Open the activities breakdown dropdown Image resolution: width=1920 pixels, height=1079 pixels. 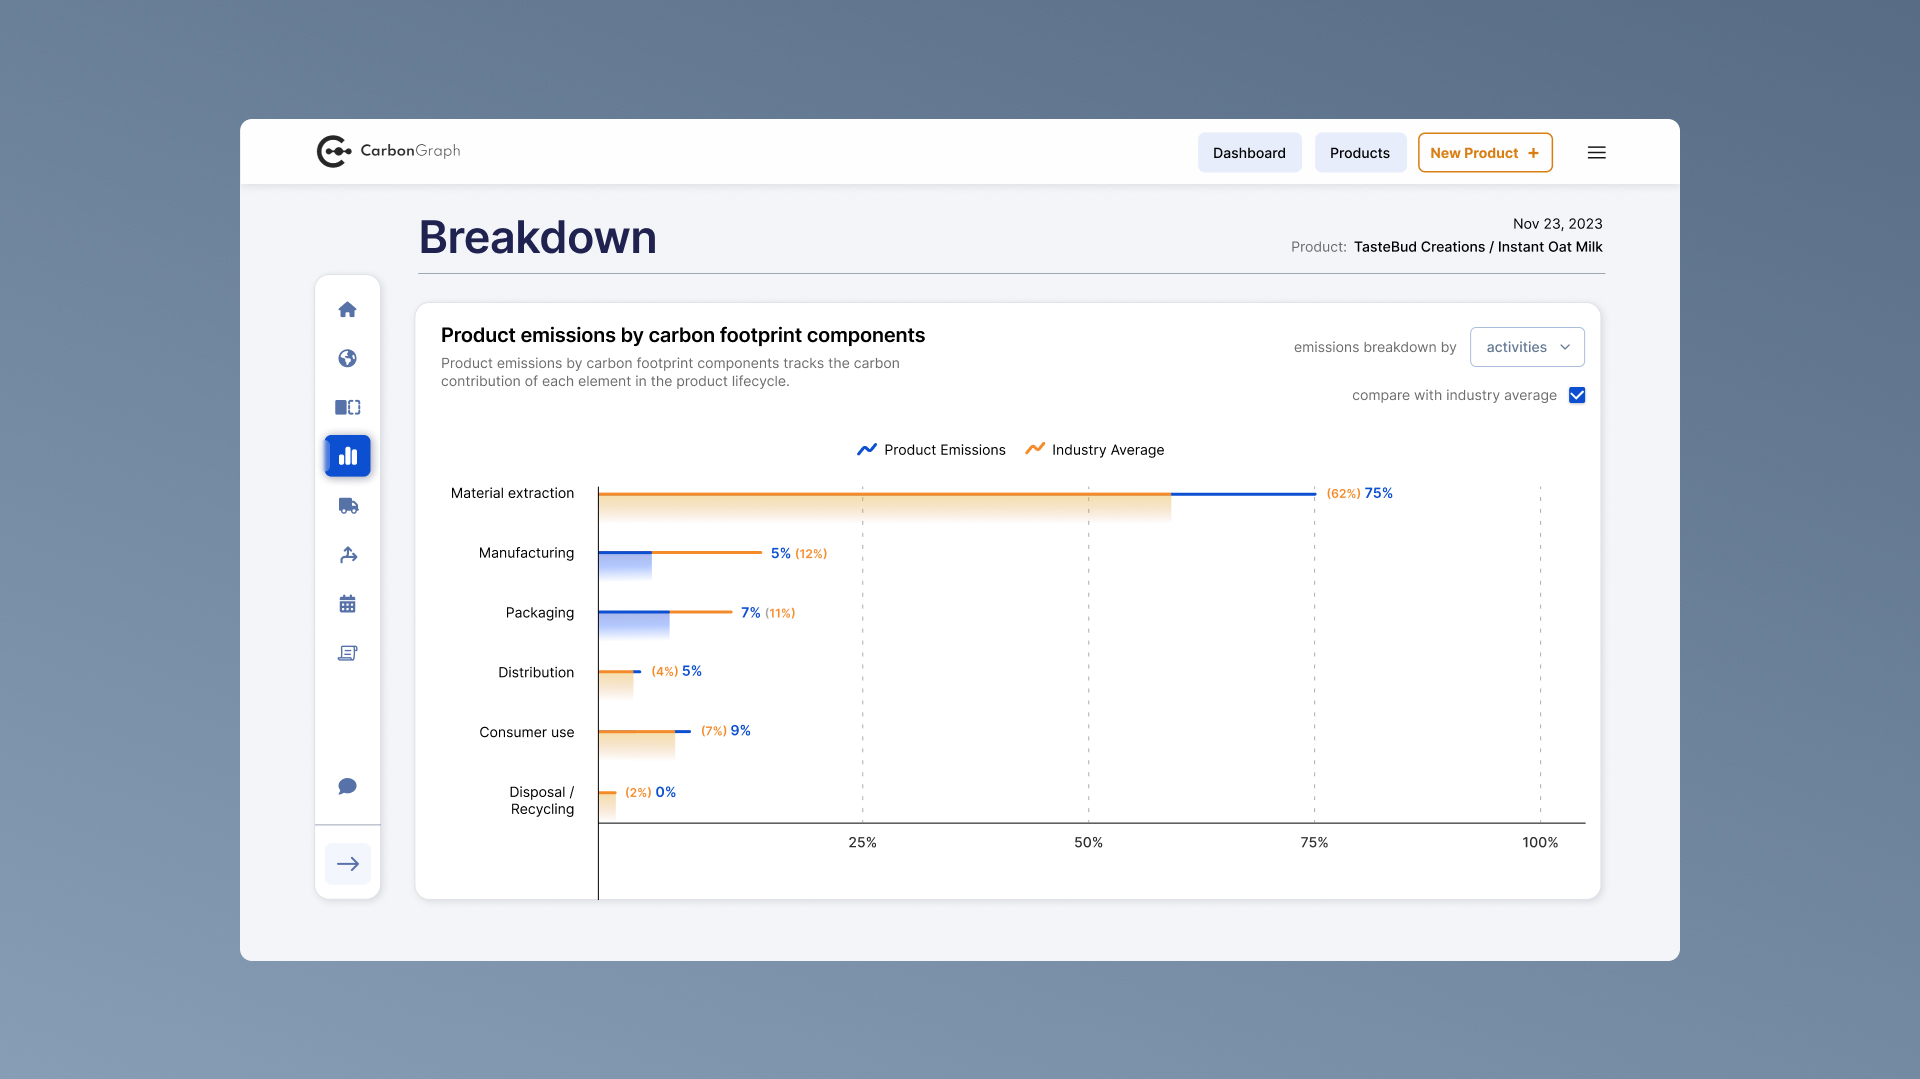[1527, 347]
